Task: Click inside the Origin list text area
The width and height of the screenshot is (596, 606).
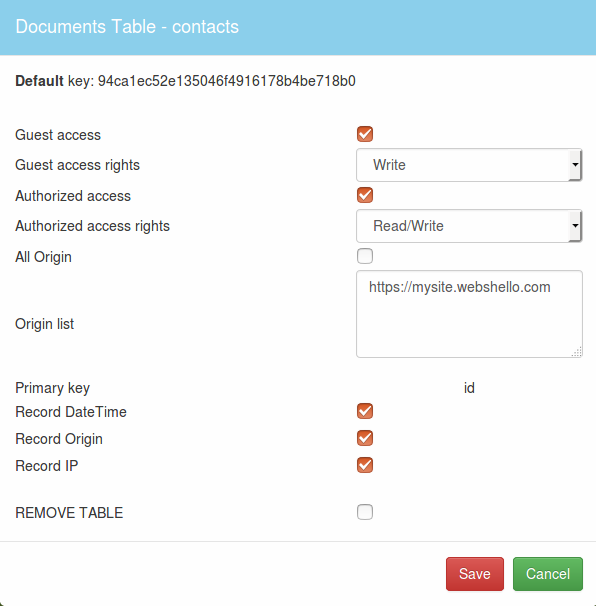Action: click(469, 314)
